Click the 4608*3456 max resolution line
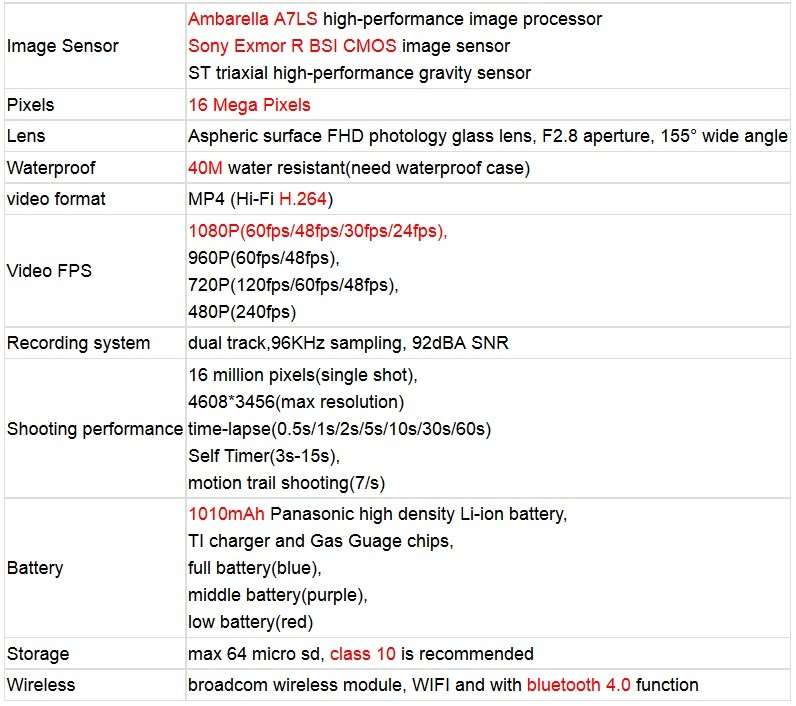The height and width of the screenshot is (706, 796). (x=296, y=401)
